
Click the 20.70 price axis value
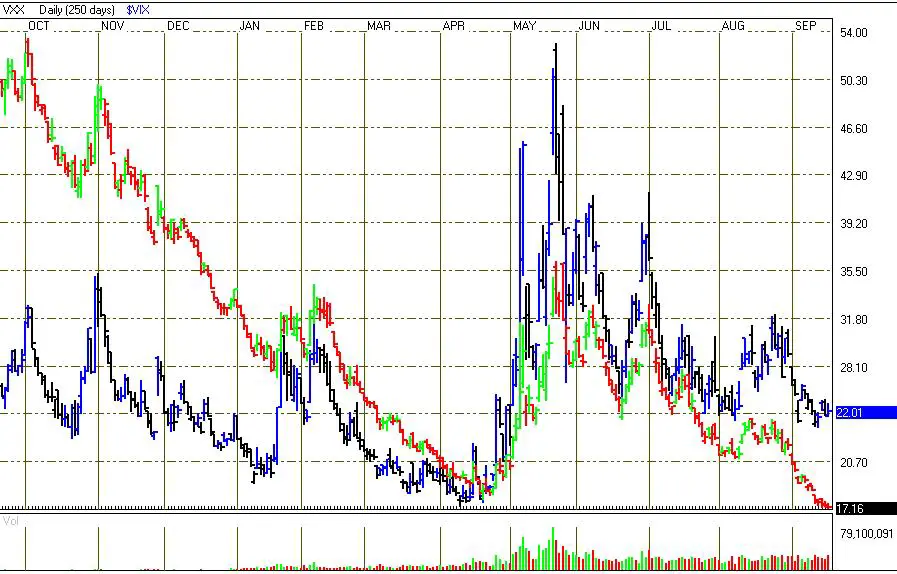click(x=854, y=462)
